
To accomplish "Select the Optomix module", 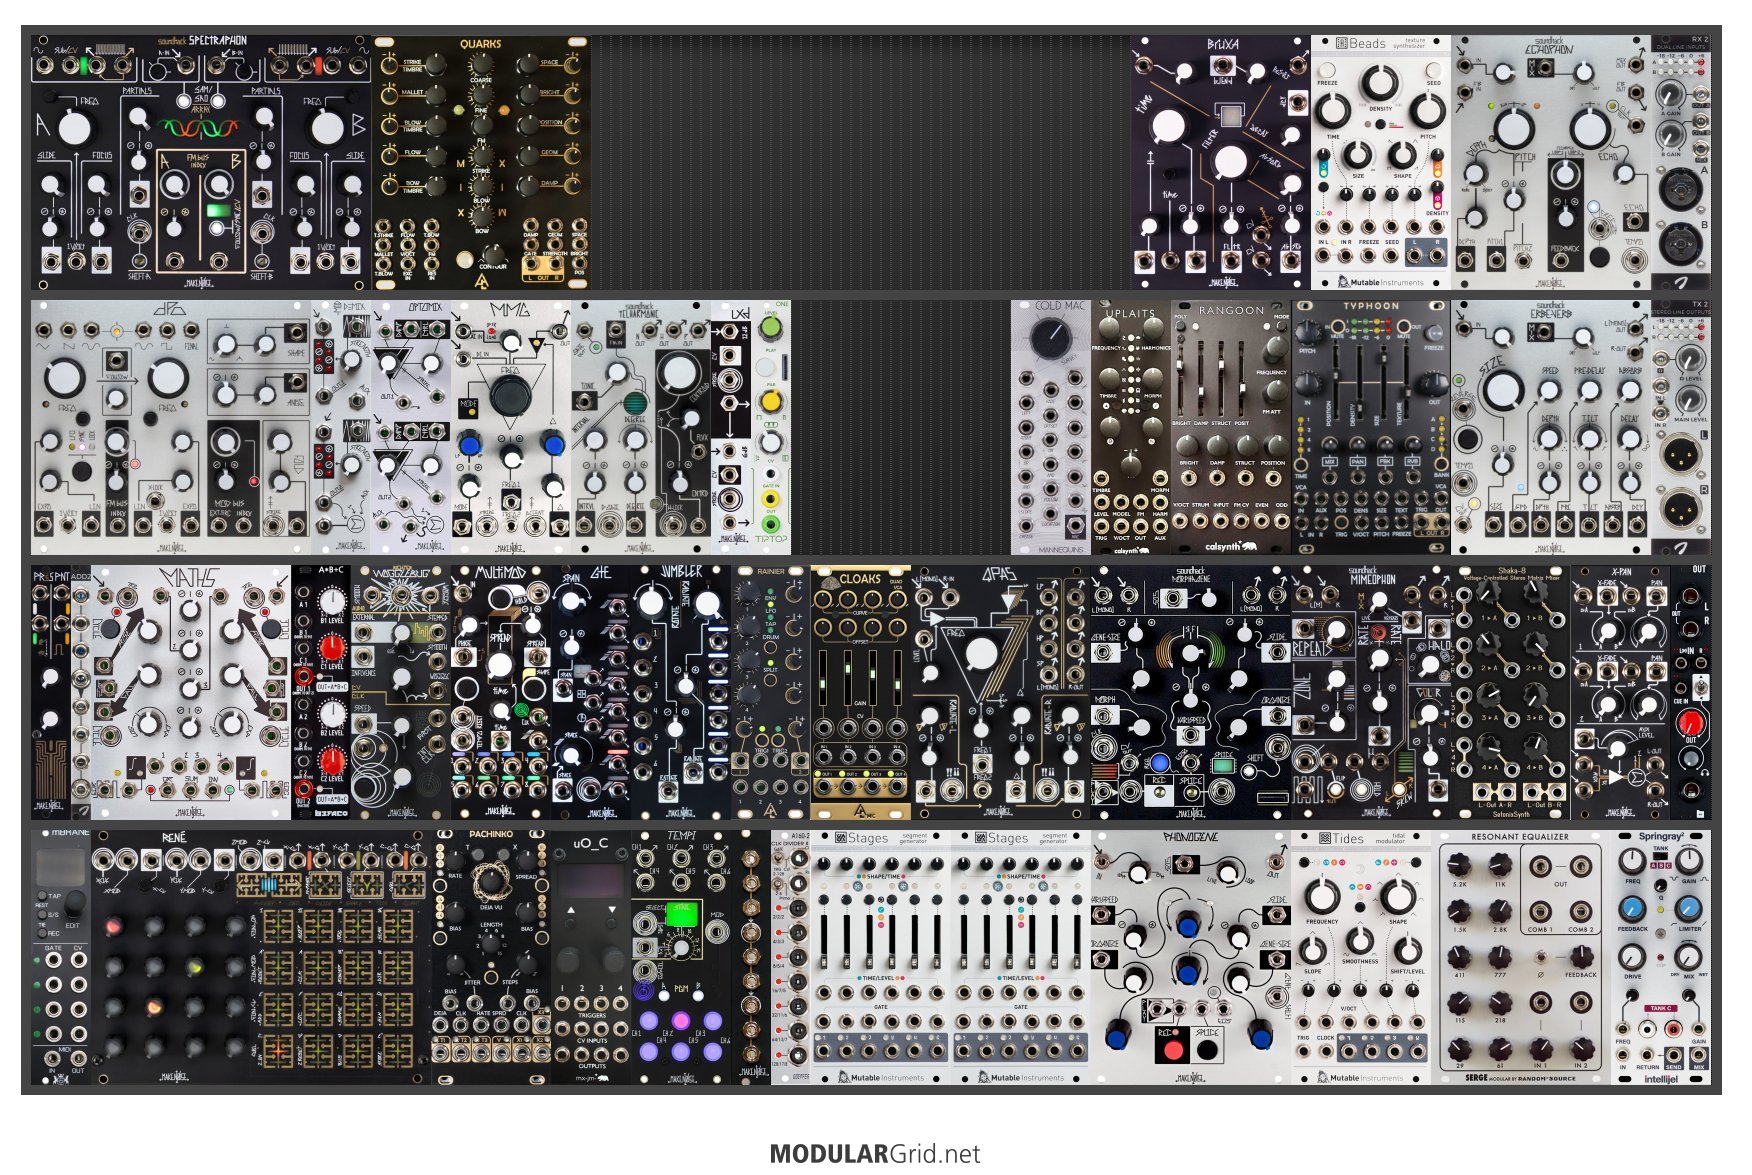I will pos(411,428).
